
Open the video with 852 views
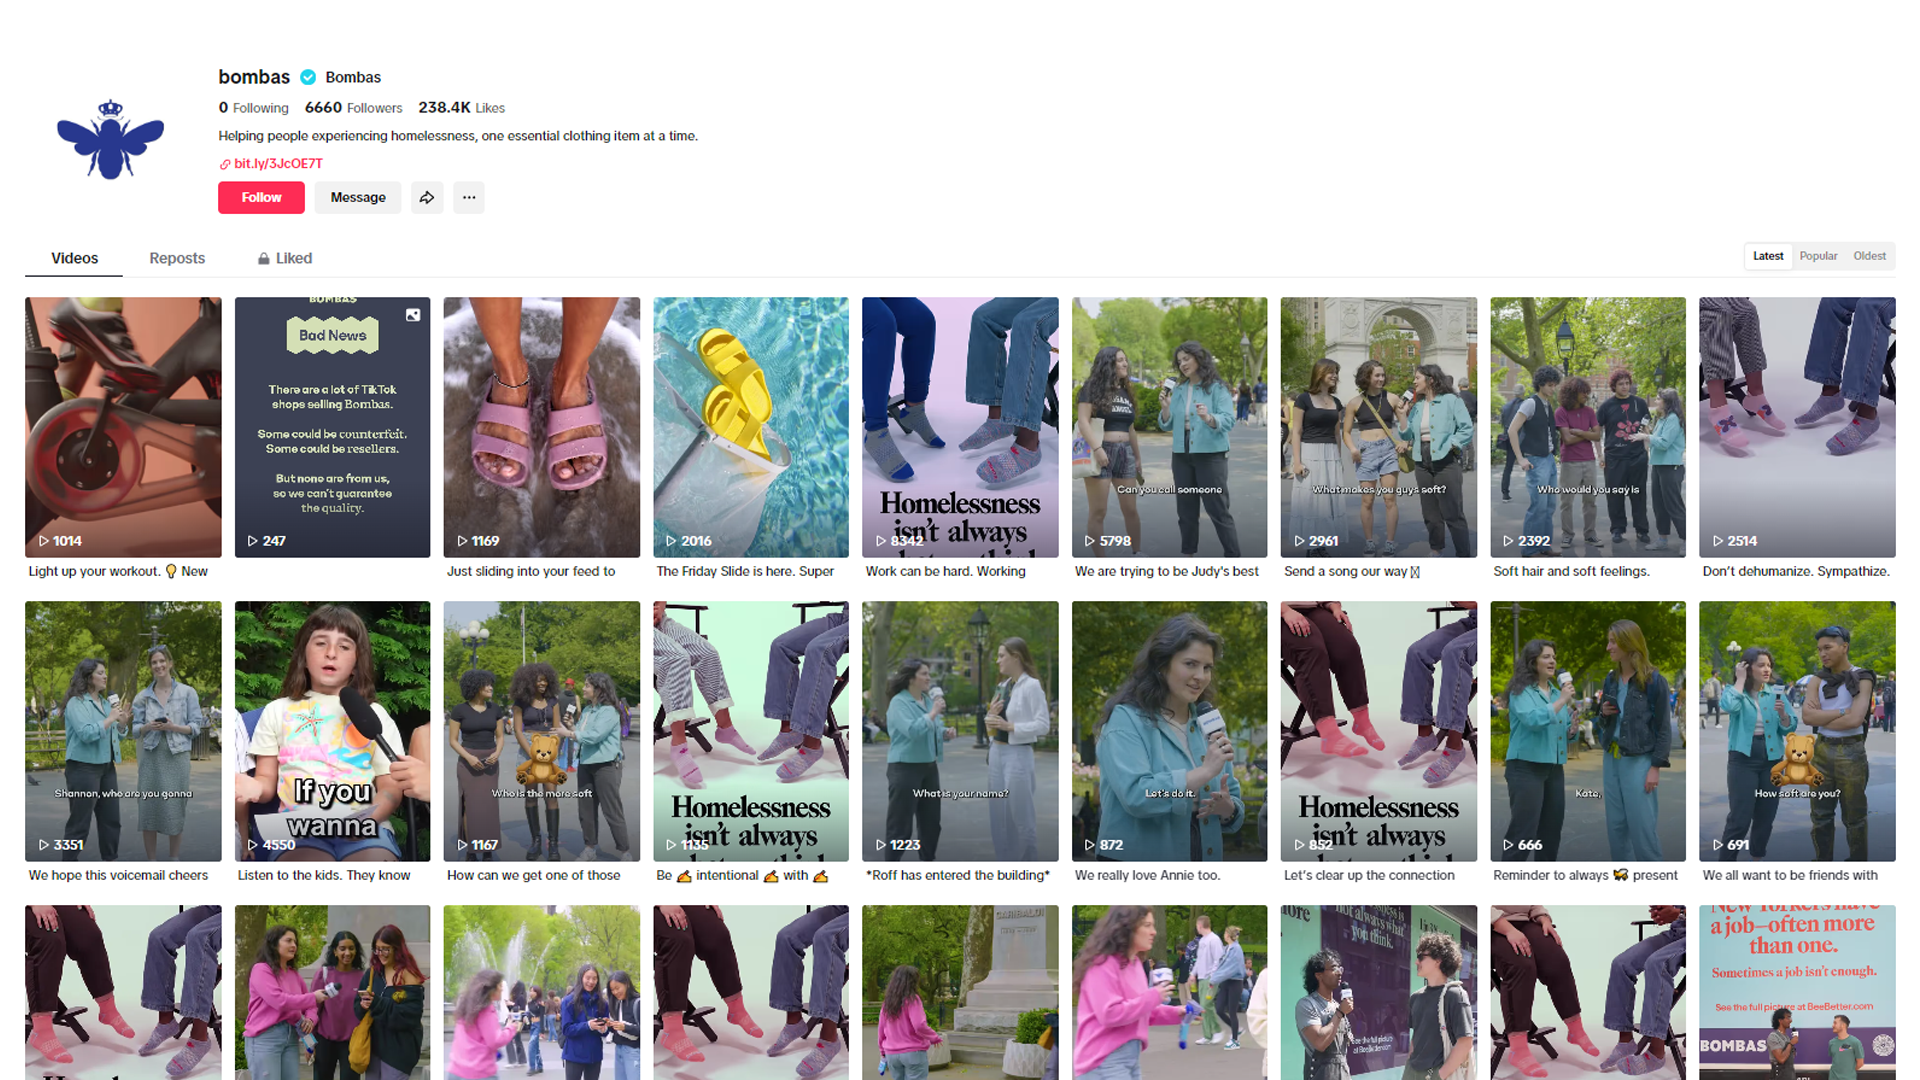pyautogui.click(x=1379, y=731)
